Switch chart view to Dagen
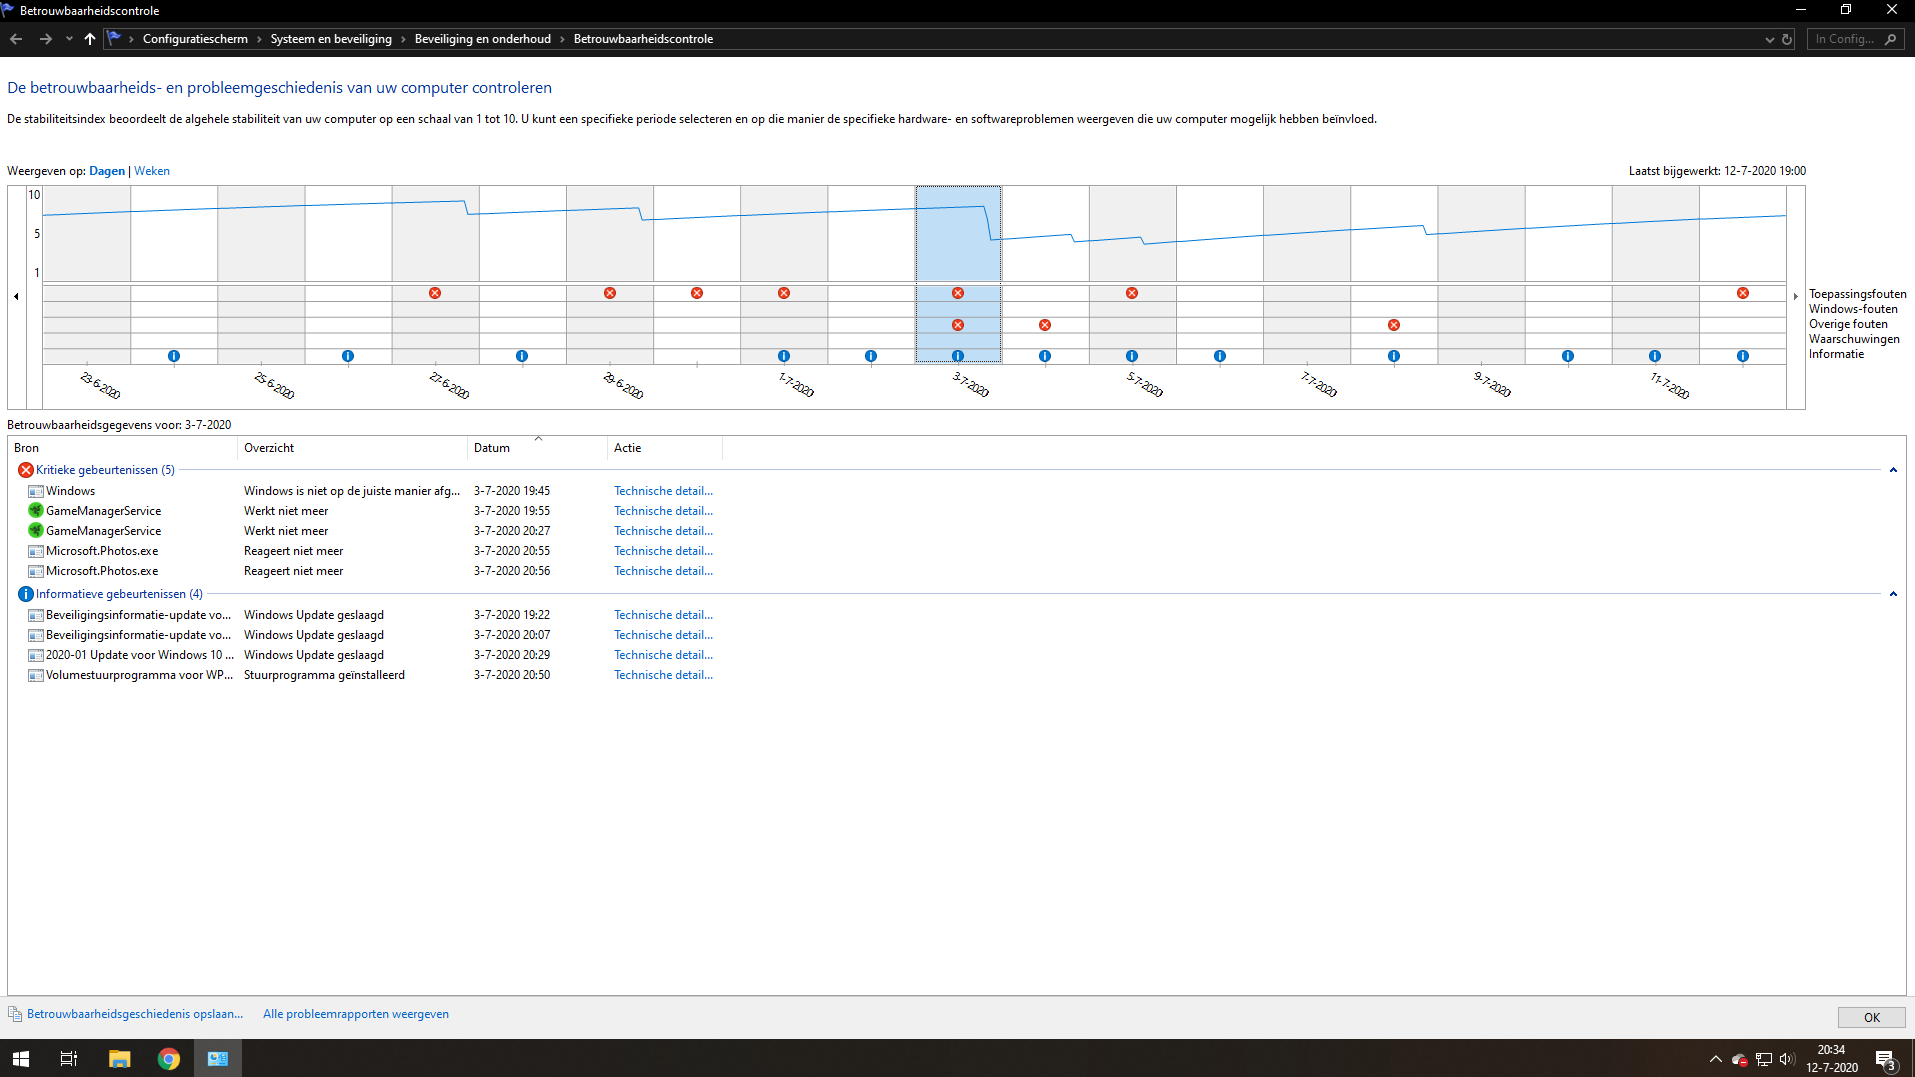Screen dimensions: 1915x1077 click(x=107, y=171)
